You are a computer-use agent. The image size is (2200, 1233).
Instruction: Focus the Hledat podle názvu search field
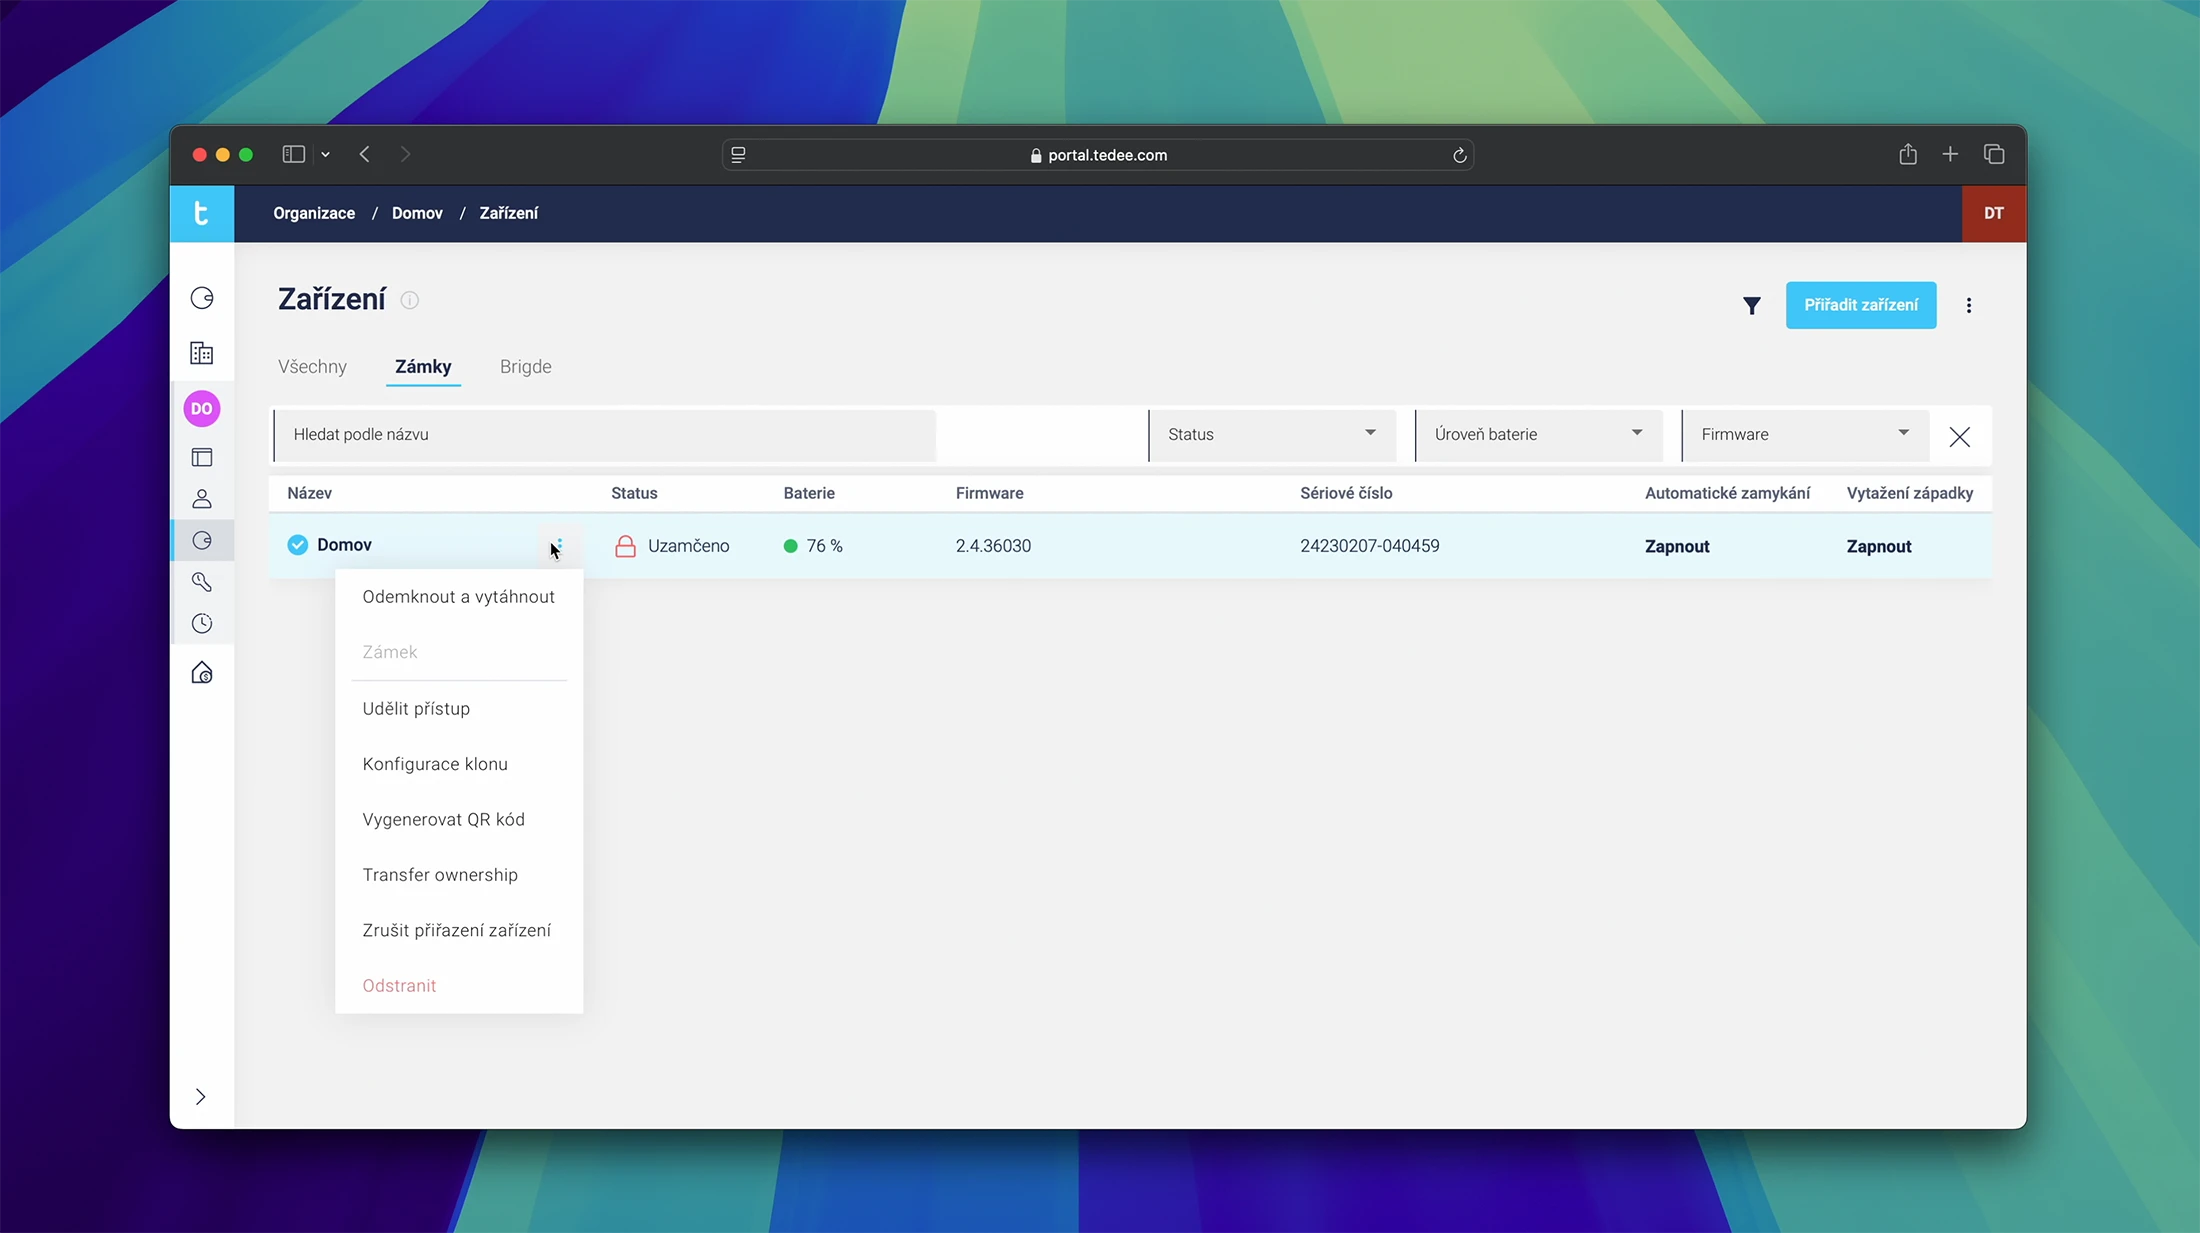pos(604,434)
